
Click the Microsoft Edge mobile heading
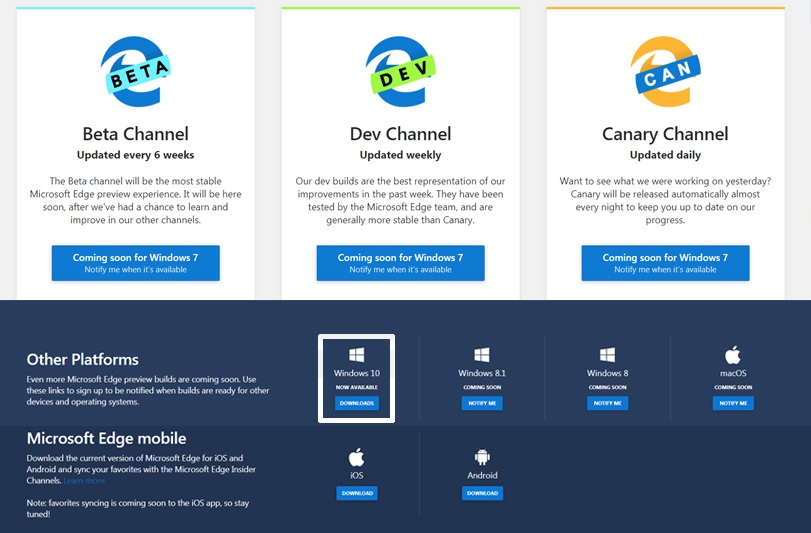point(107,438)
